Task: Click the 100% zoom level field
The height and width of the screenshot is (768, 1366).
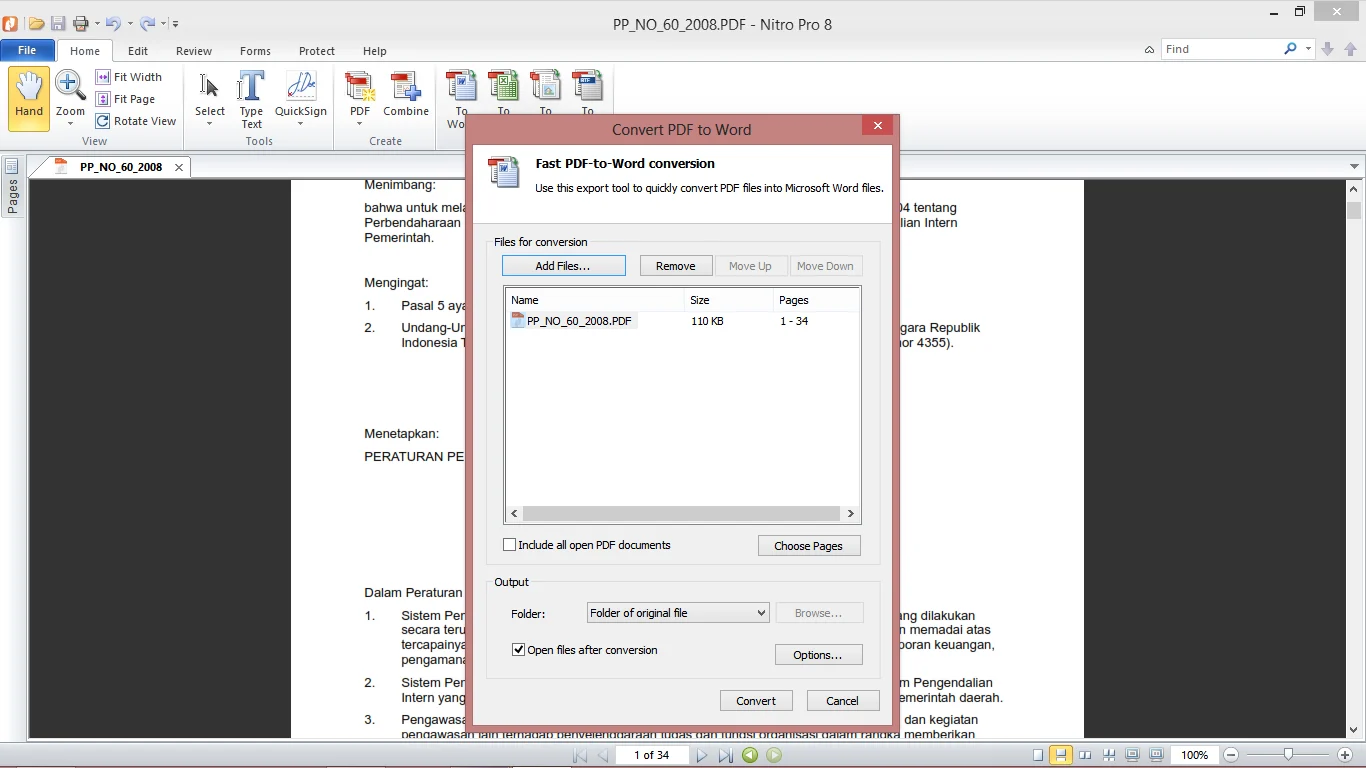Action: coord(1194,755)
